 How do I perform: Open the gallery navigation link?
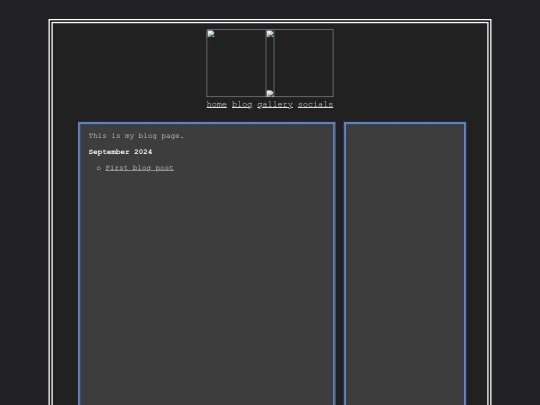[275, 104]
